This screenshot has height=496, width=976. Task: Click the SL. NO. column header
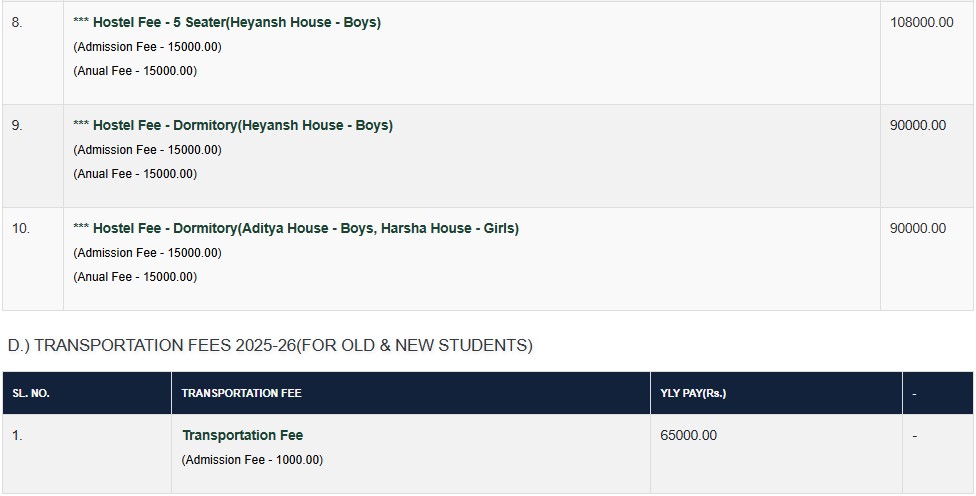point(31,393)
